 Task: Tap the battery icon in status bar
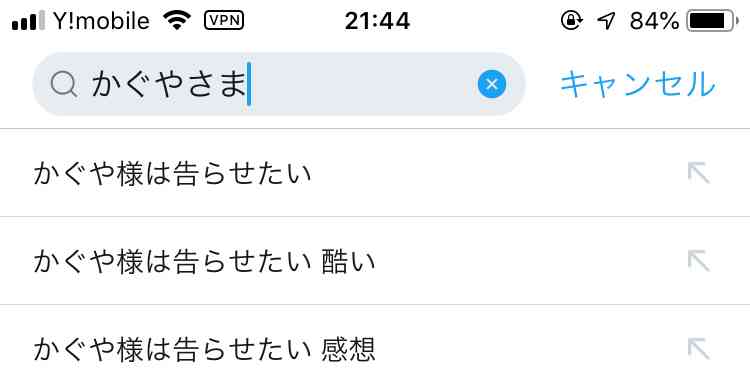point(713,21)
